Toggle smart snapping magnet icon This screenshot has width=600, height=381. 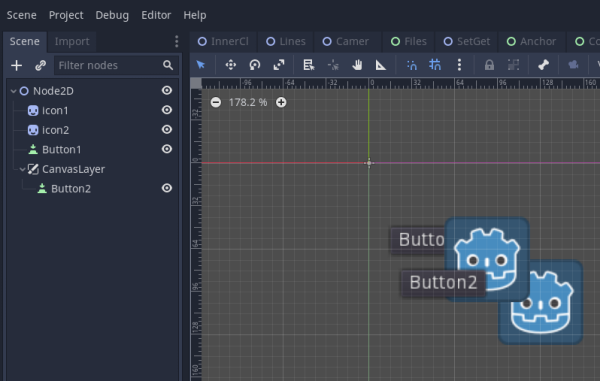411,65
